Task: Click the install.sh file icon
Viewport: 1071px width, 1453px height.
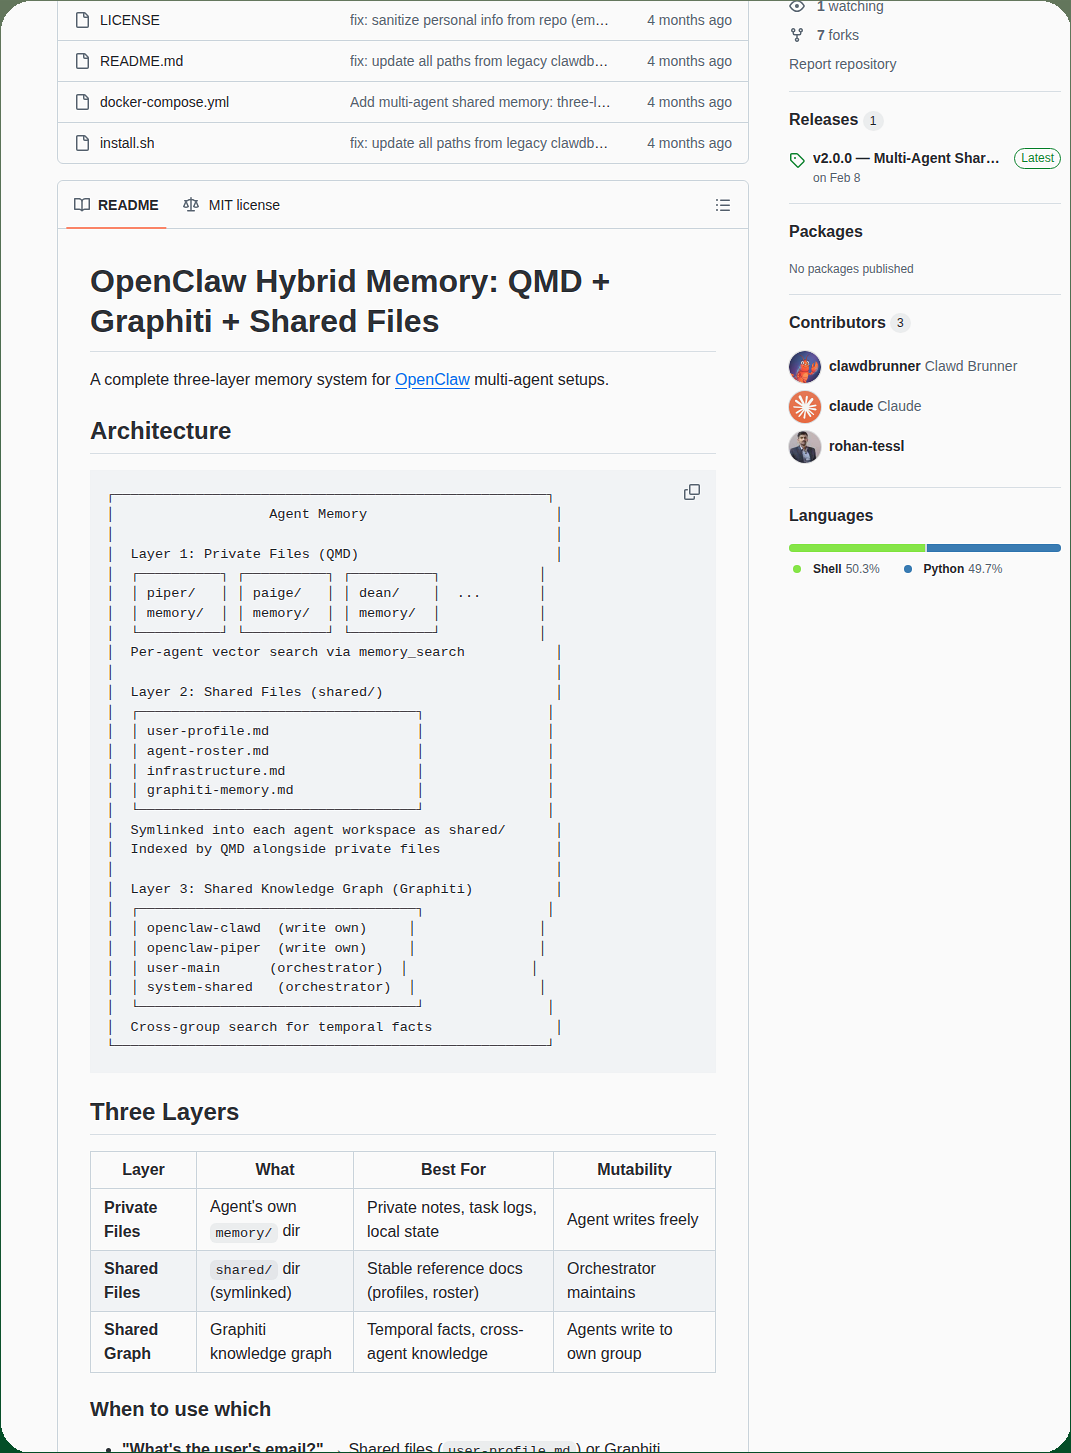Action: 83,143
